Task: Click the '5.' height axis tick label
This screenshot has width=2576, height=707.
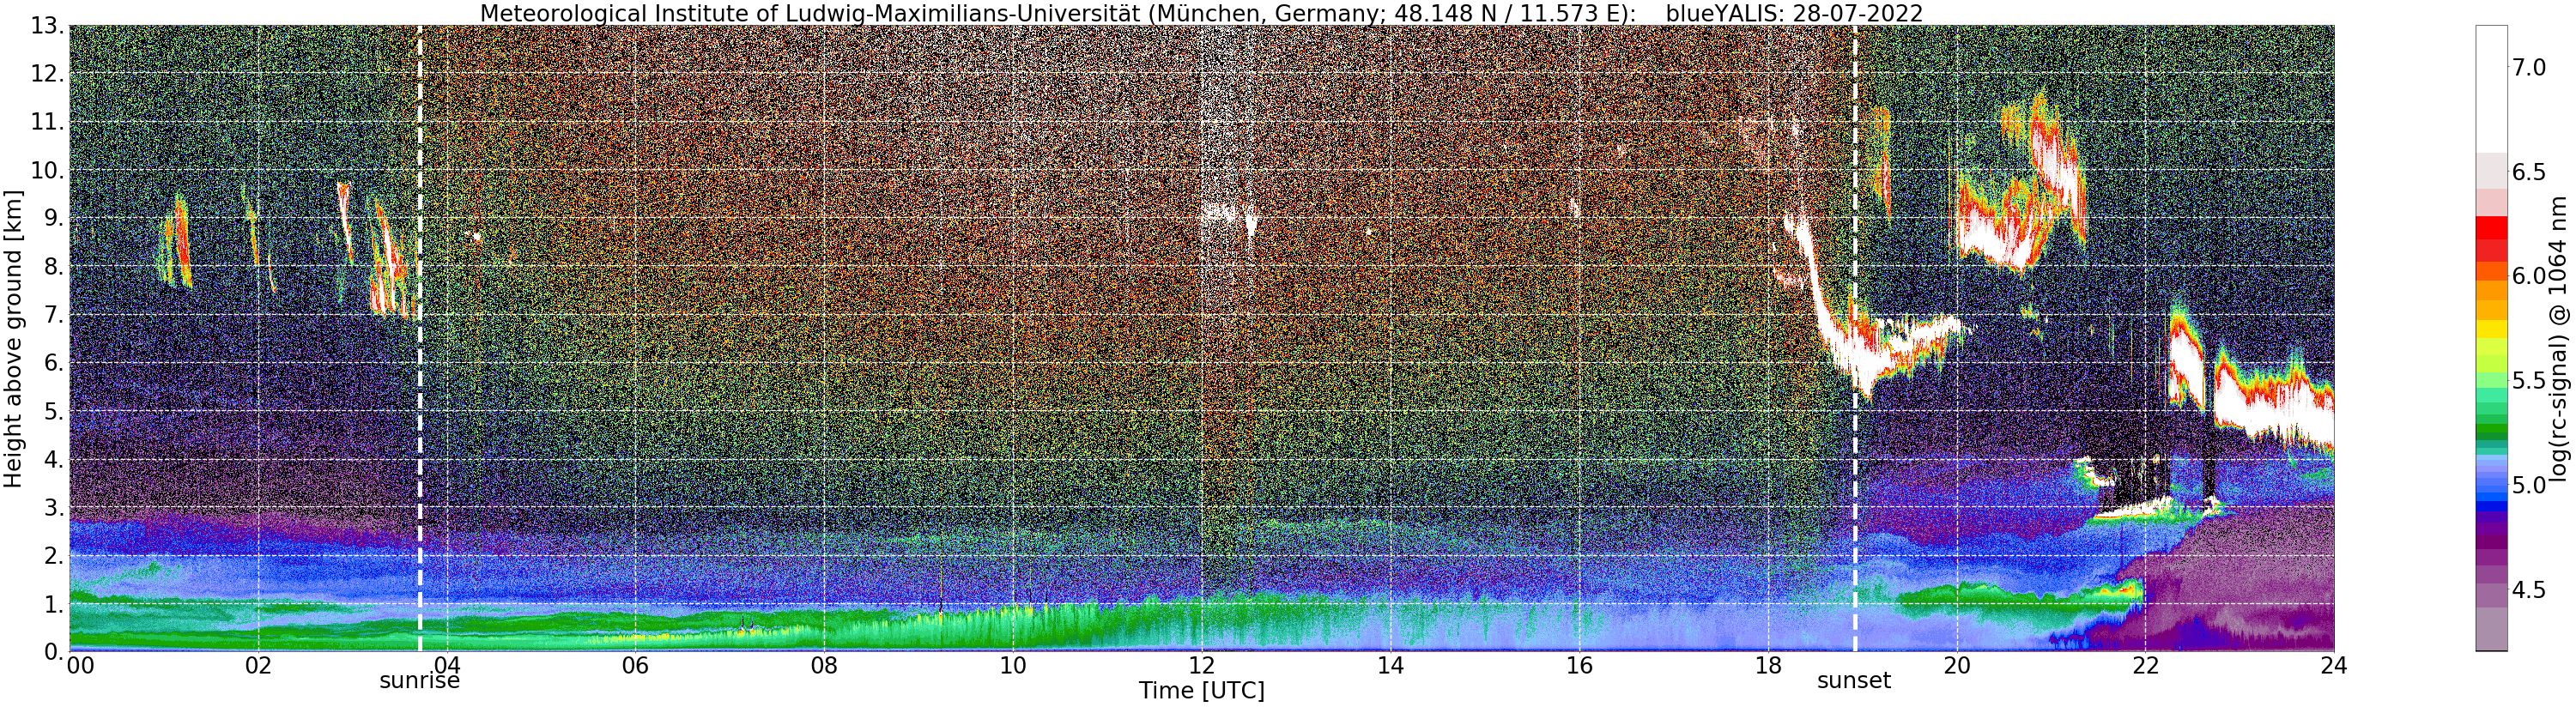Action: tap(53, 411)
